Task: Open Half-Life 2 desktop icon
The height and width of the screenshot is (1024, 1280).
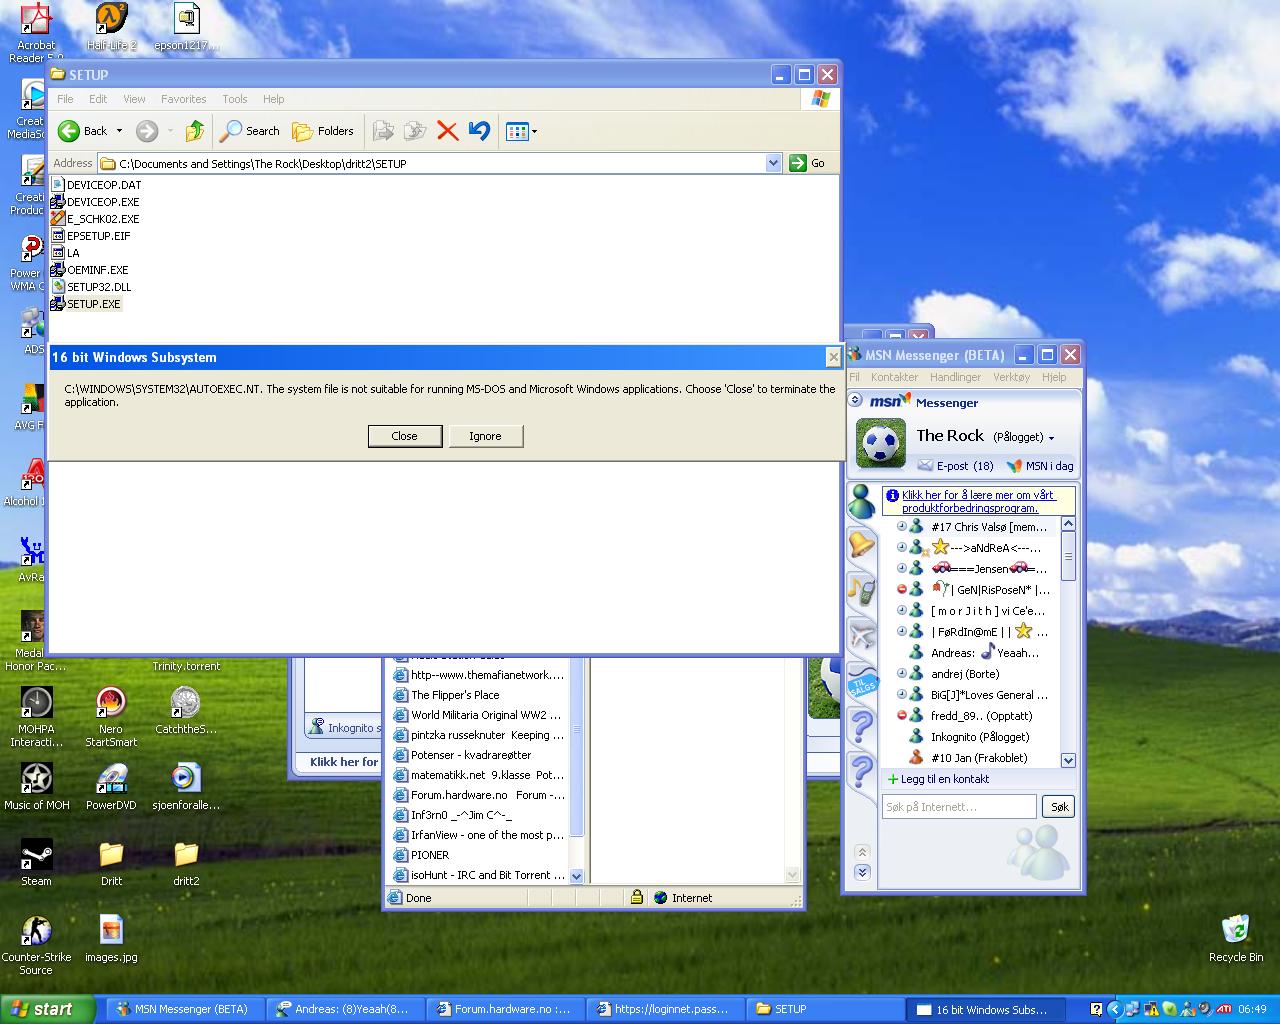Action: (111, 27)
